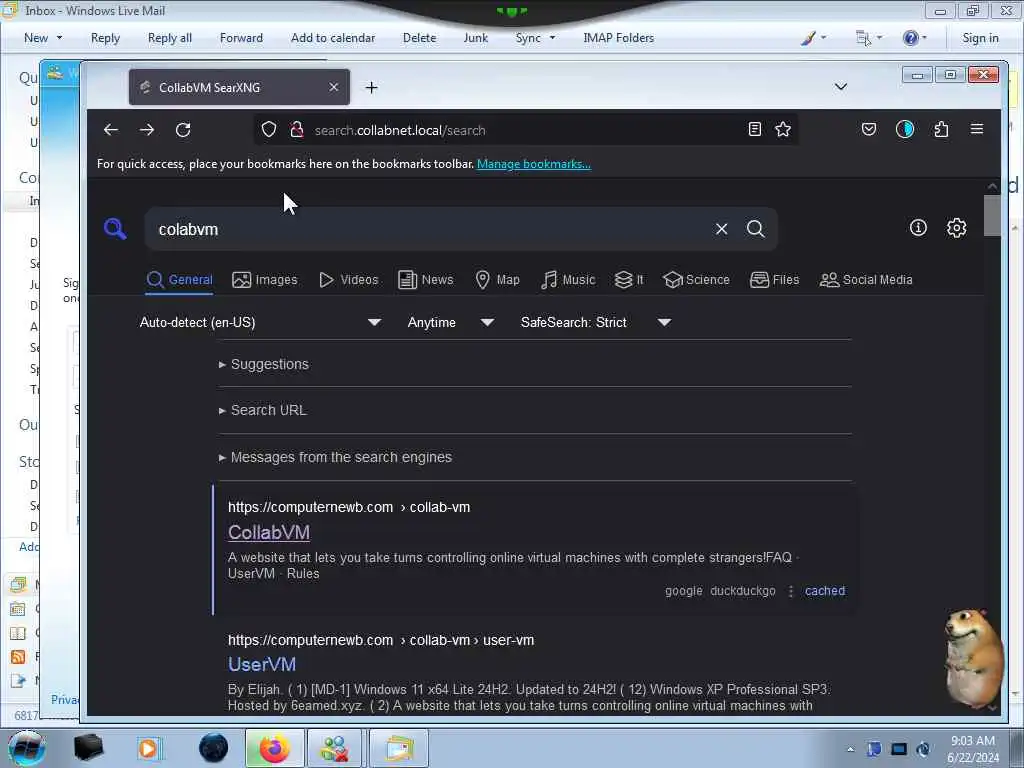Switch to the General search tab
Viewport: 1024px width, 768px height.
click(180, 280)
